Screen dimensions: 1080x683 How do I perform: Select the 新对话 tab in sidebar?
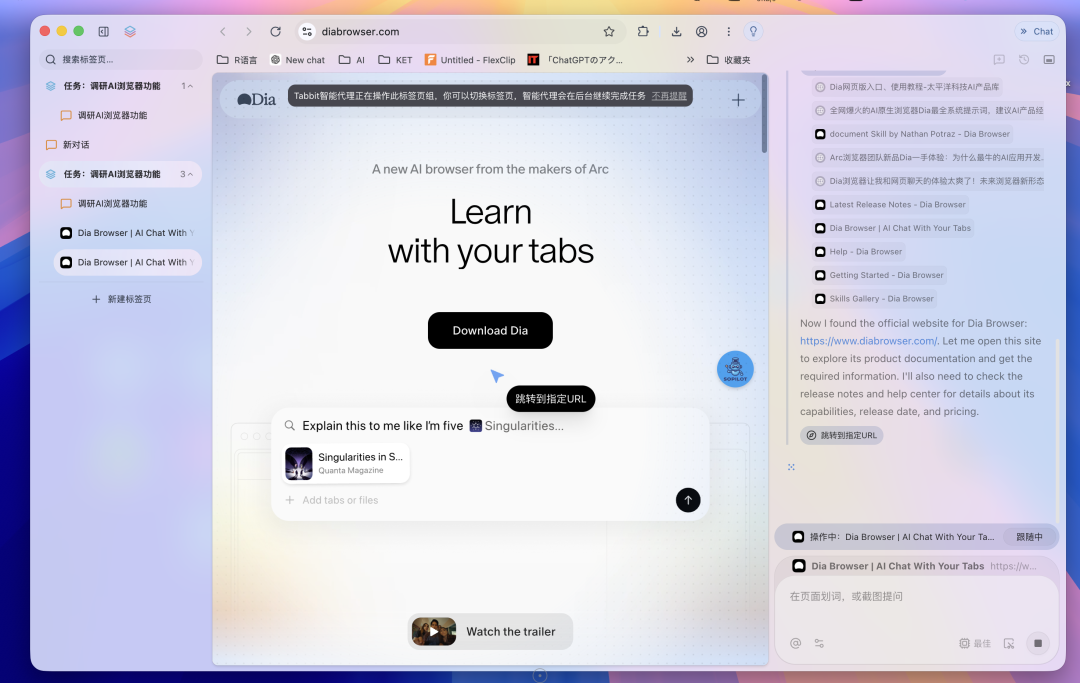[x=120, y=145]
